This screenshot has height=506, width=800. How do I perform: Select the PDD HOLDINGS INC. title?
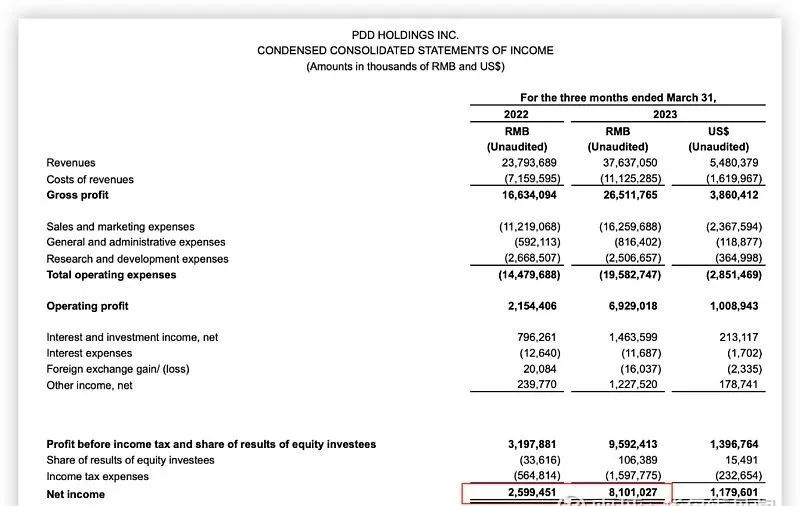(405, 35)
